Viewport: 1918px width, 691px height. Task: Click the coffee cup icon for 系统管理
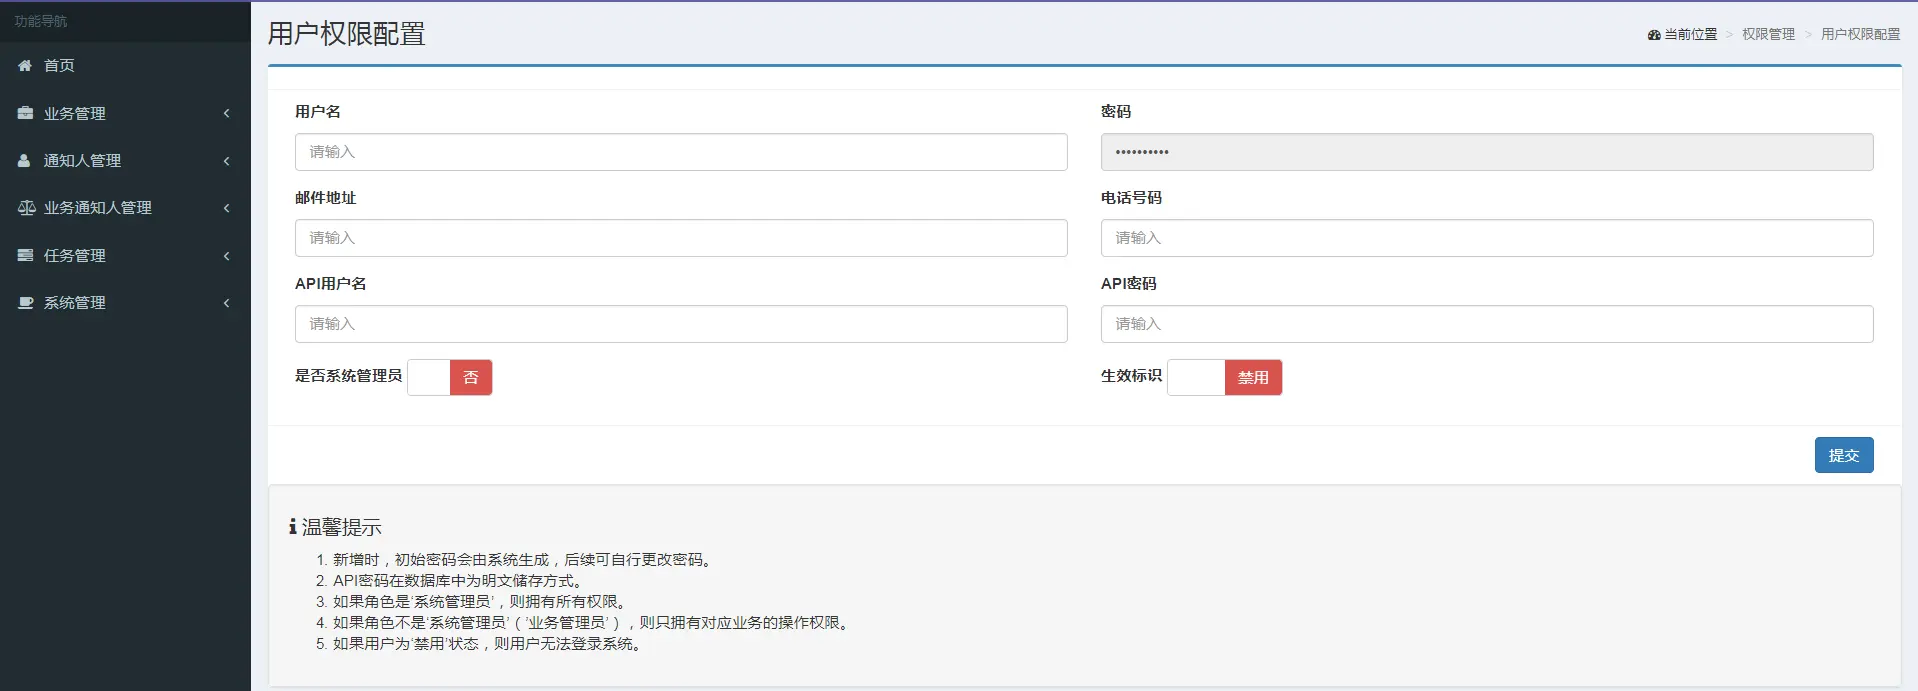coord(26,302)
